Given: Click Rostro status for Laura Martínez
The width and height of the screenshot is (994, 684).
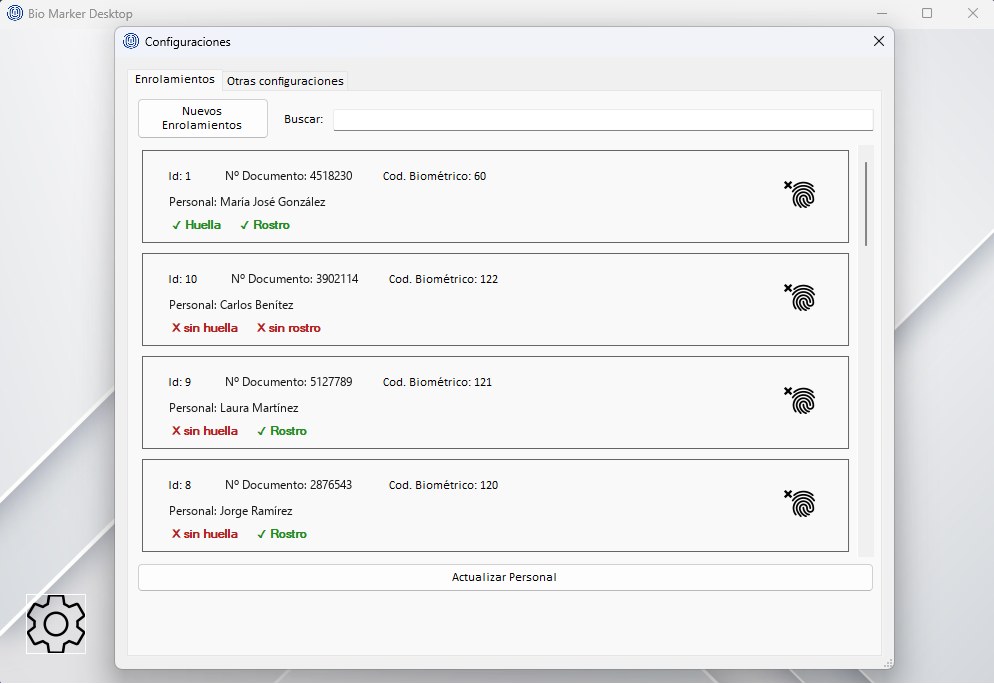Looking at the screenshot, I should [x=282, y=431].
